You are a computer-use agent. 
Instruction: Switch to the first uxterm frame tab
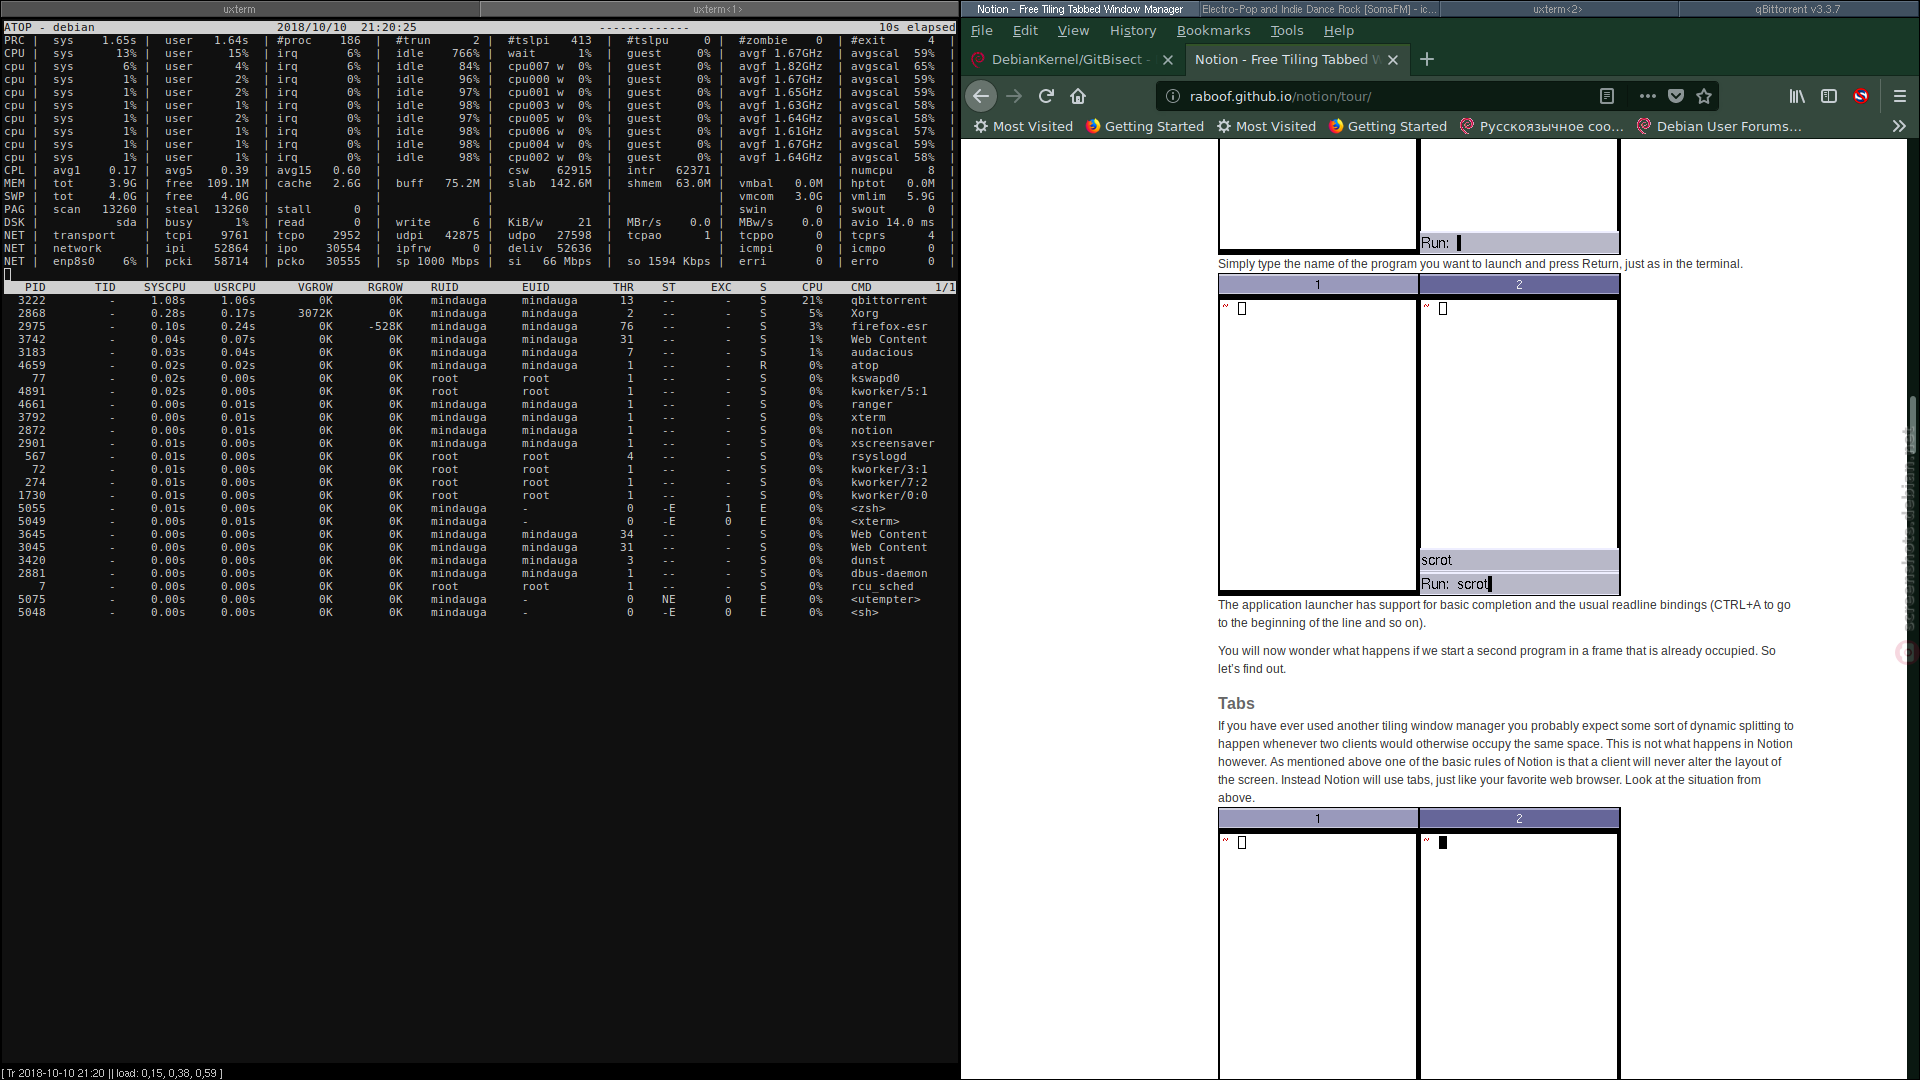pos(240,9)
